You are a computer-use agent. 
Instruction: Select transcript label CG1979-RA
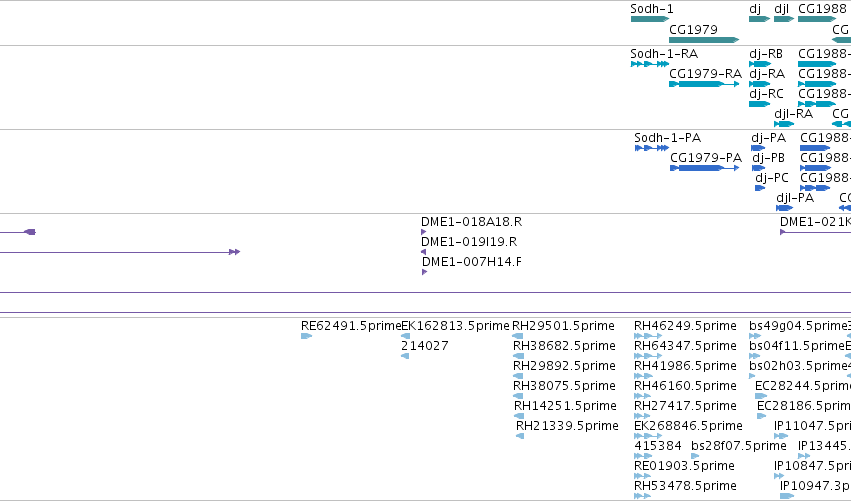pos(705,73)
